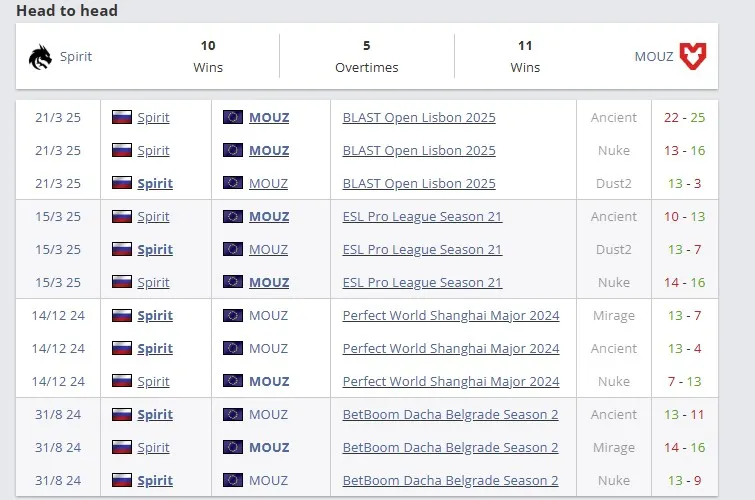
Task: Click EU flag in 13-4 Ancient row
Action: (x=233, y=348)
